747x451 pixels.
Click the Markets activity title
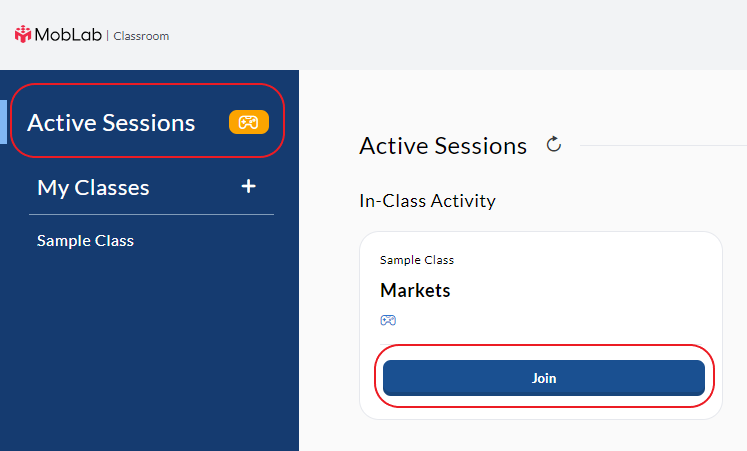(x=415, y=290)
